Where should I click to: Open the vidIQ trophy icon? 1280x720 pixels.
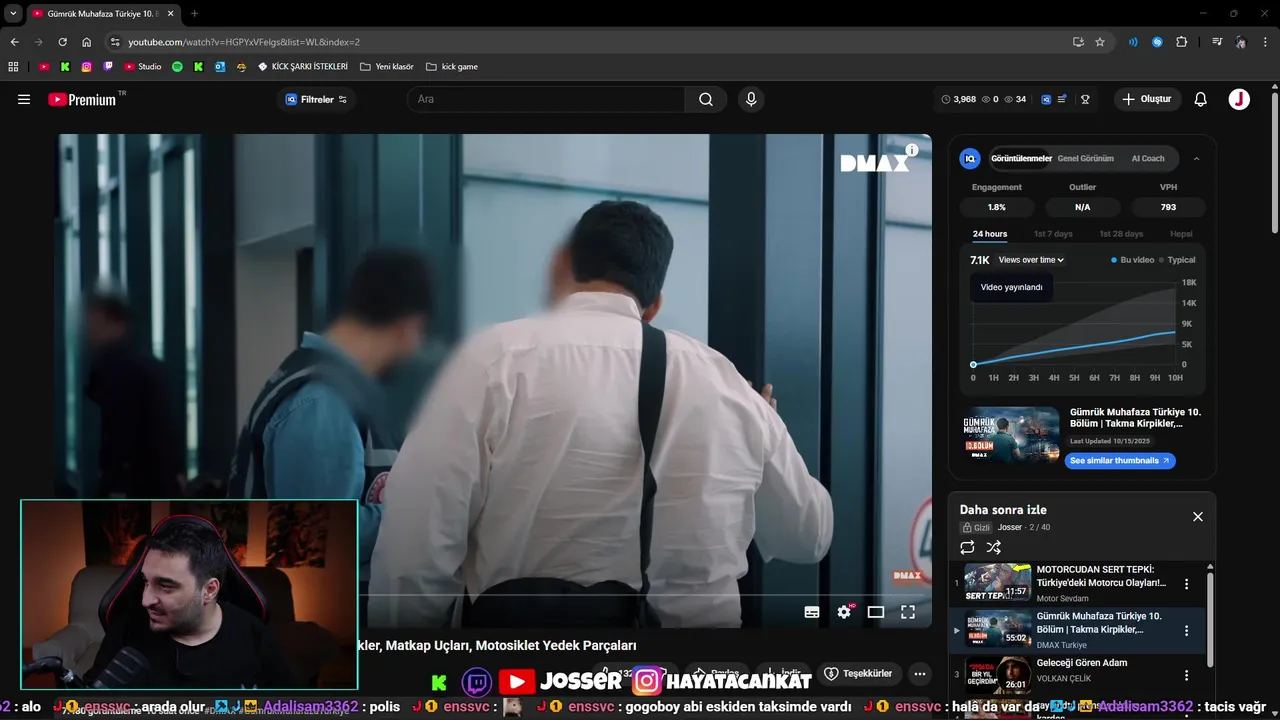[1085, 99]
